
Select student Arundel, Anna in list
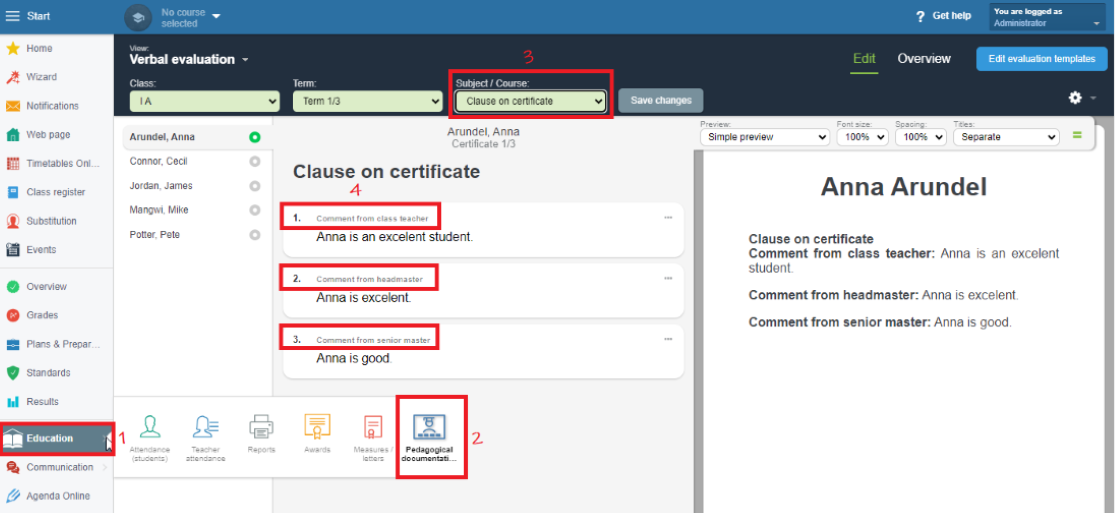click(x=162, y=137)
